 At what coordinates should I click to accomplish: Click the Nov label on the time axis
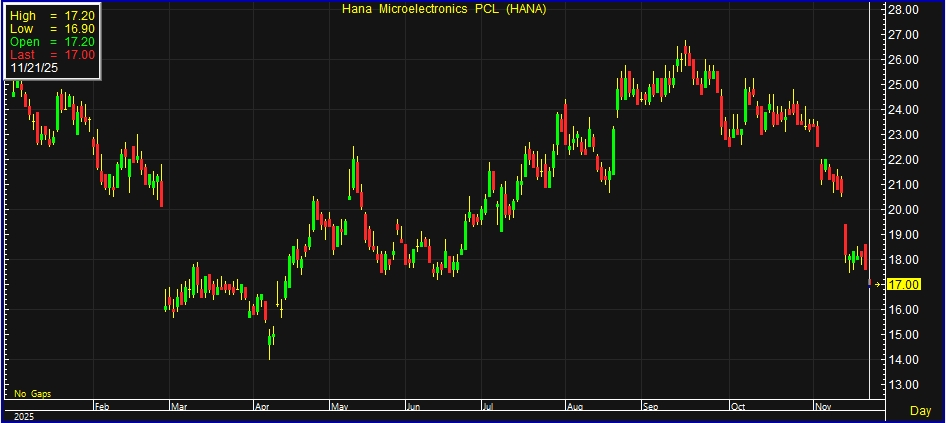(x=822, y=407)
